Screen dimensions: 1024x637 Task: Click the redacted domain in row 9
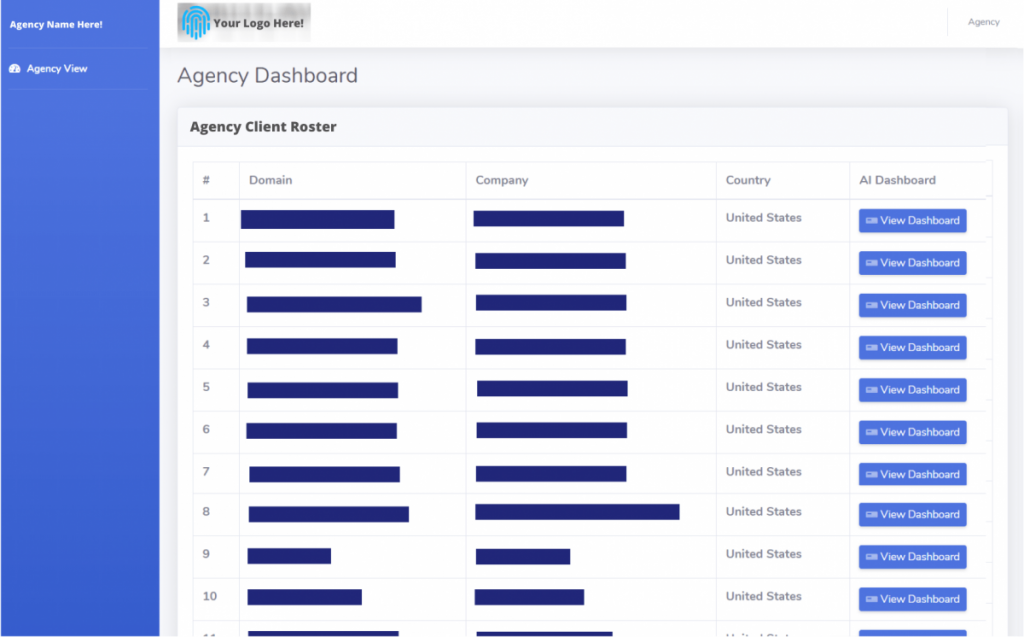(289, 556)
